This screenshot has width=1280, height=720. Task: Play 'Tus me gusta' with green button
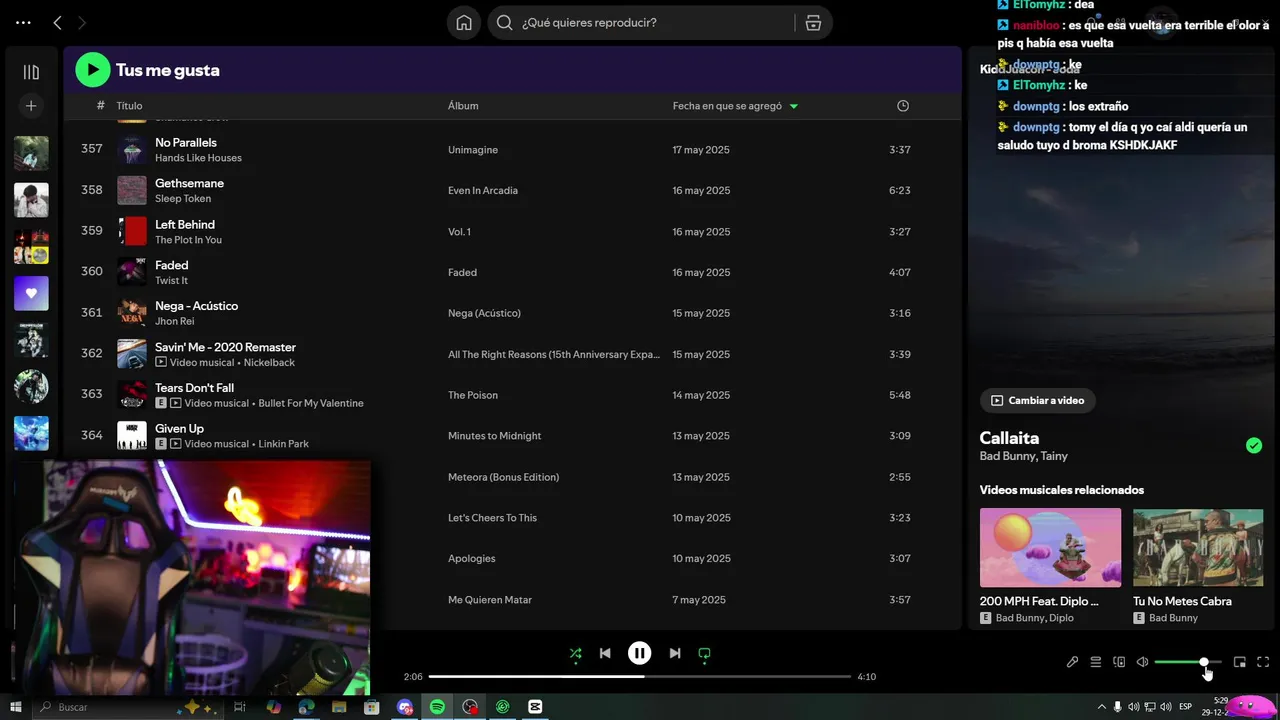pyautogui.click(x=93, y=69)
